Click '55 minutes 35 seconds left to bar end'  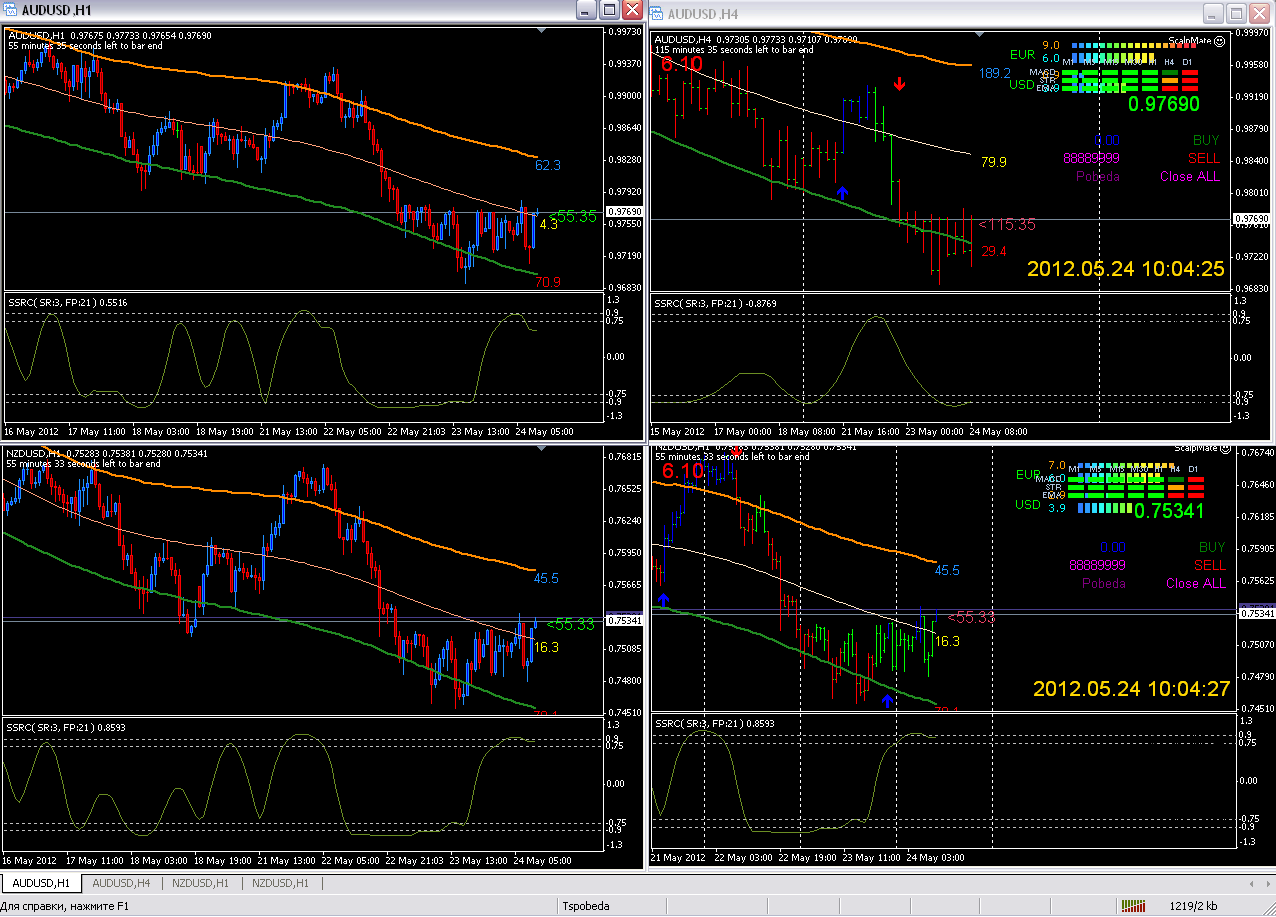83,44
